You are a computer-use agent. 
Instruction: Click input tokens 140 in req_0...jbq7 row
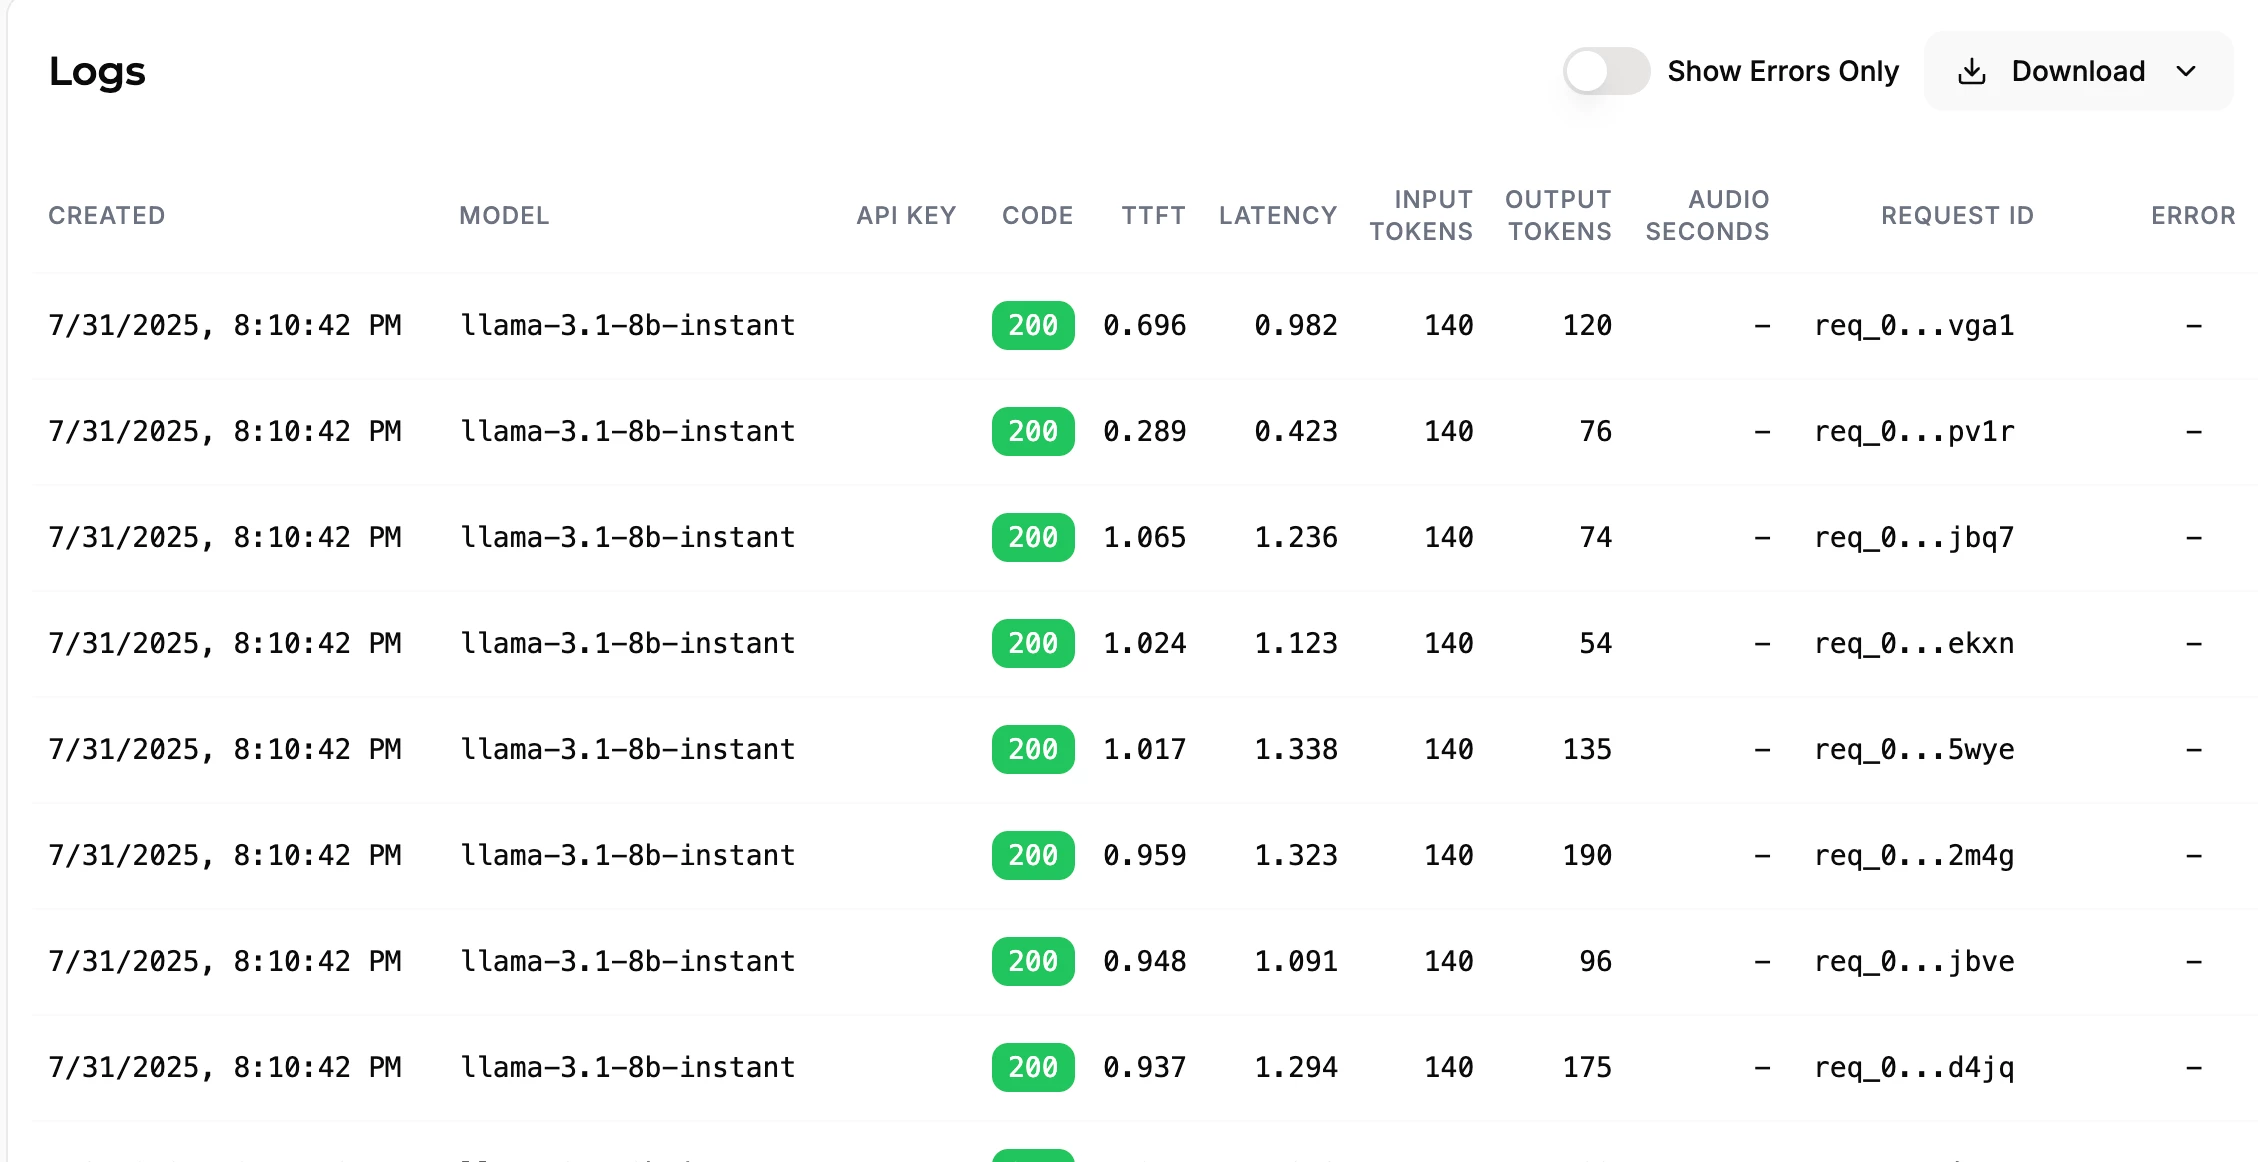coord(1448,537)
